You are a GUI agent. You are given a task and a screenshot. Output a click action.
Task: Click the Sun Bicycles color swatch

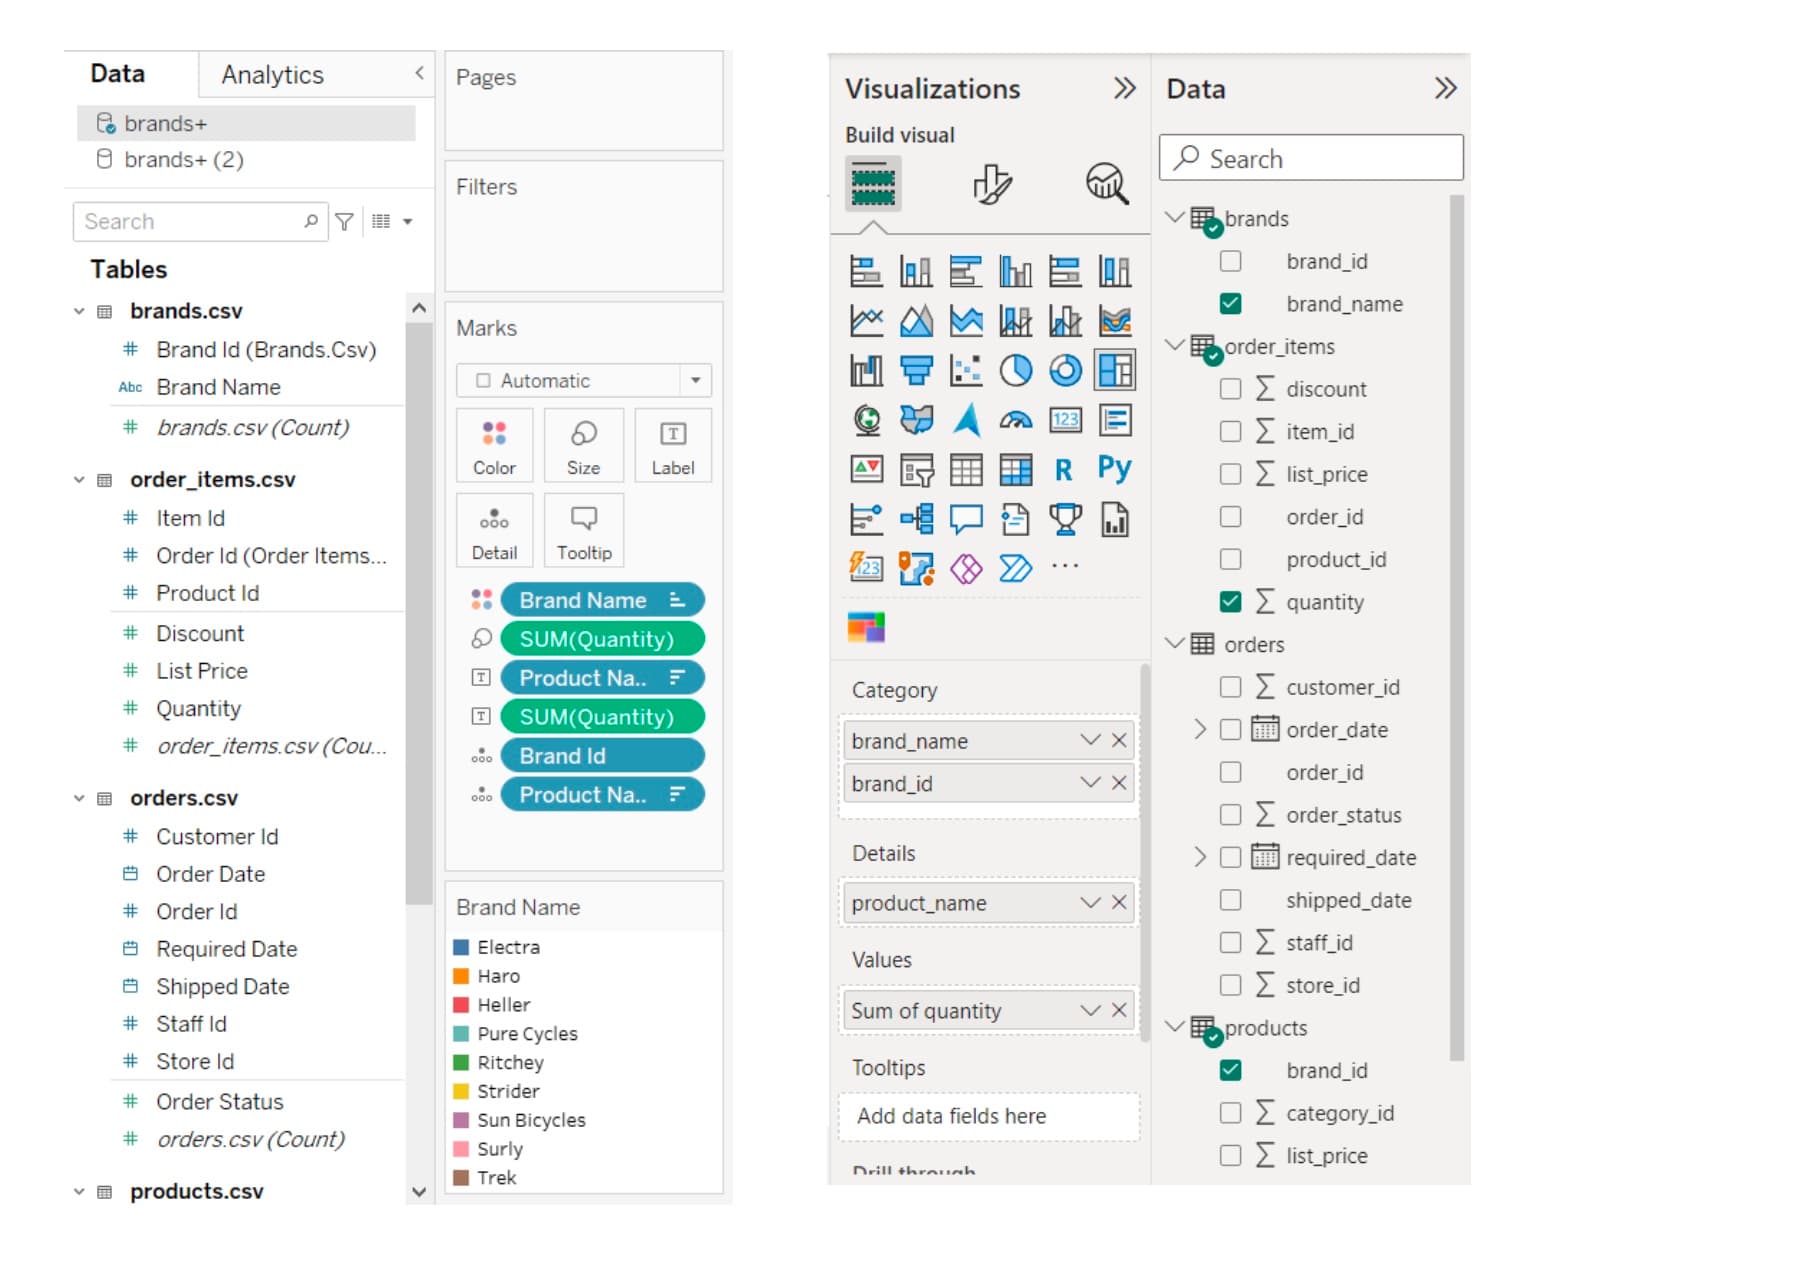pyautogui.click(x=461, y=1120)
